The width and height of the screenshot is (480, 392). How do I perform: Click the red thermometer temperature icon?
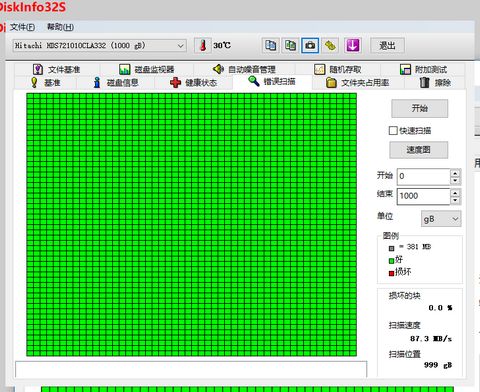pyautogui.click(x=202, y=45)
